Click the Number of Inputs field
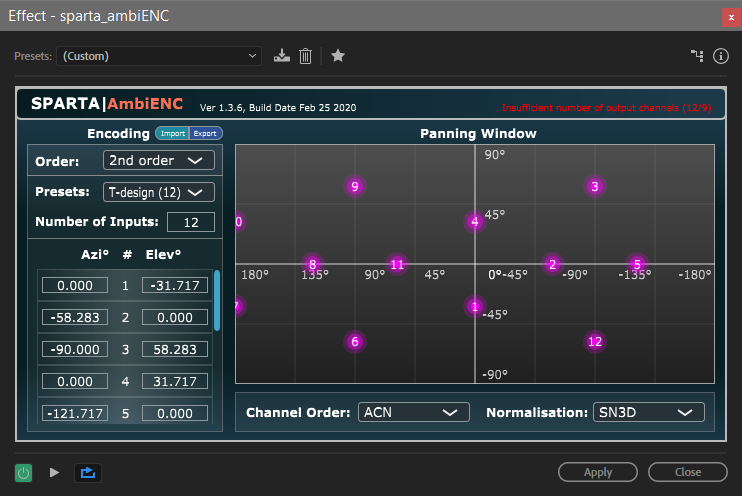This screenshot has height=496, width=742. pyautogui.click(x=191, y=222)
